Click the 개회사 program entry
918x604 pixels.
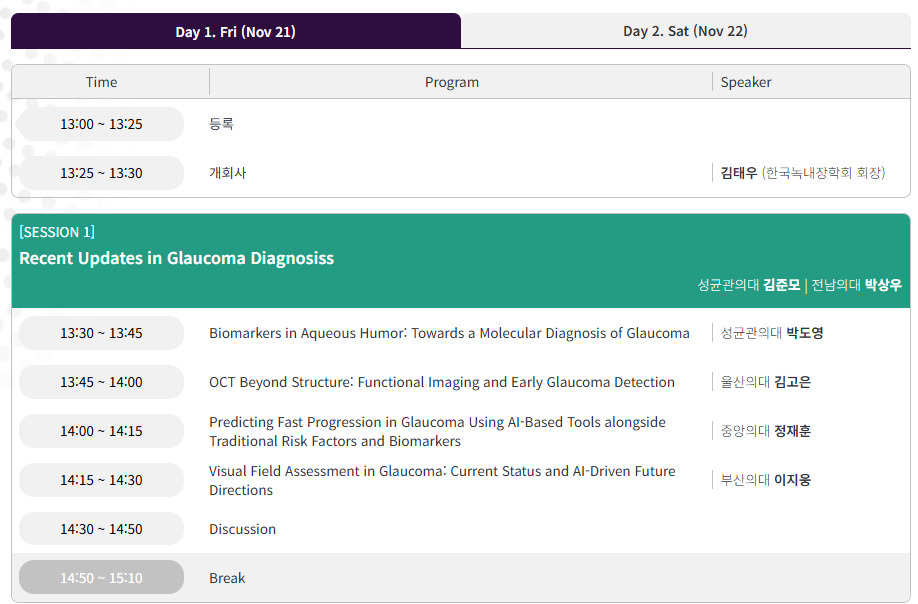coord(227,173)
